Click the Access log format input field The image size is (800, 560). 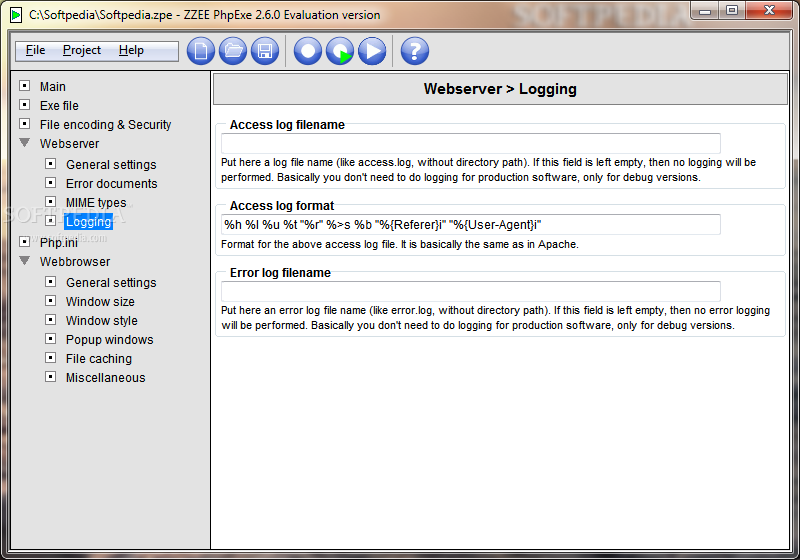[470, 224]
